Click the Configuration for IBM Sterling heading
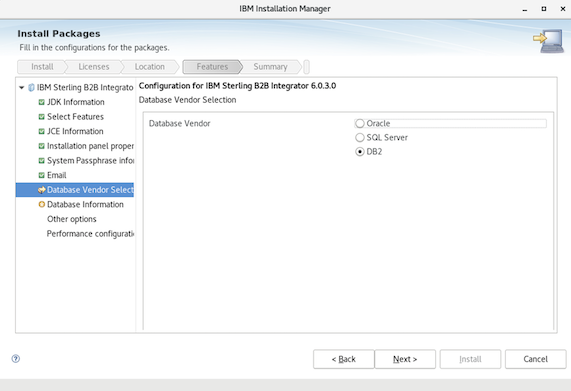 237,86
